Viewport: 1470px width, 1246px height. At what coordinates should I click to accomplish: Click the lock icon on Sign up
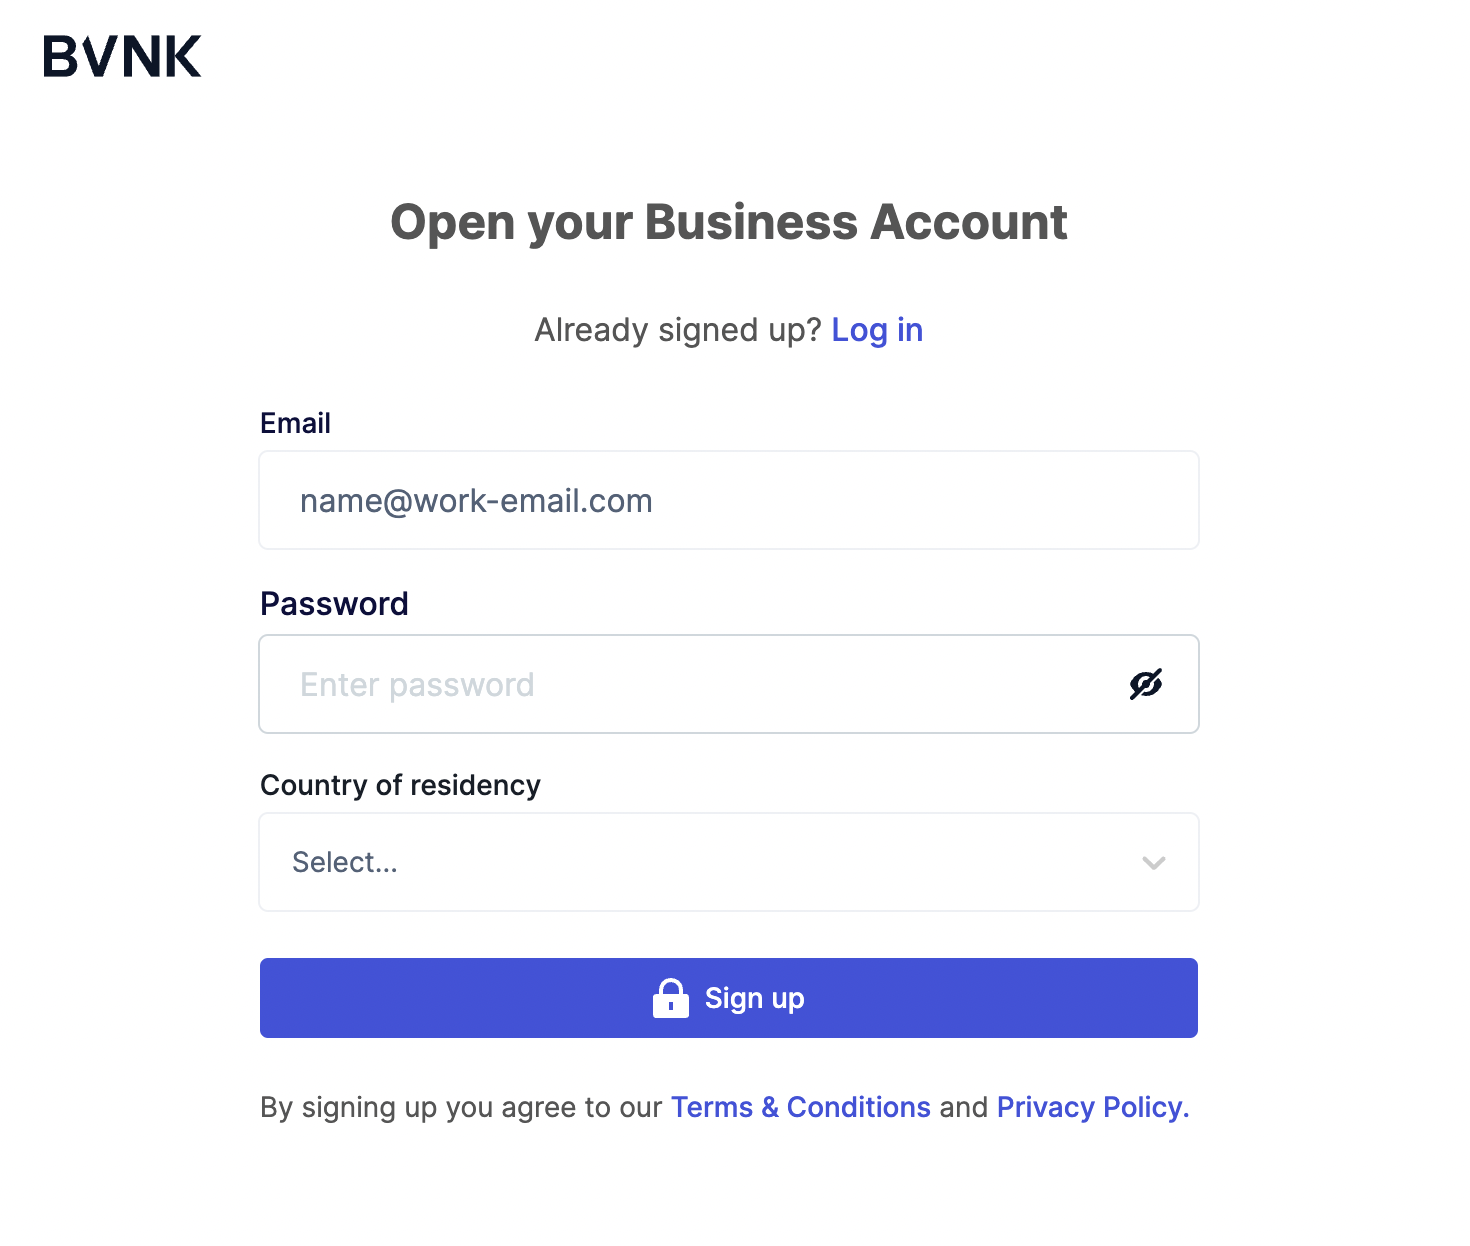pos(671,998)
